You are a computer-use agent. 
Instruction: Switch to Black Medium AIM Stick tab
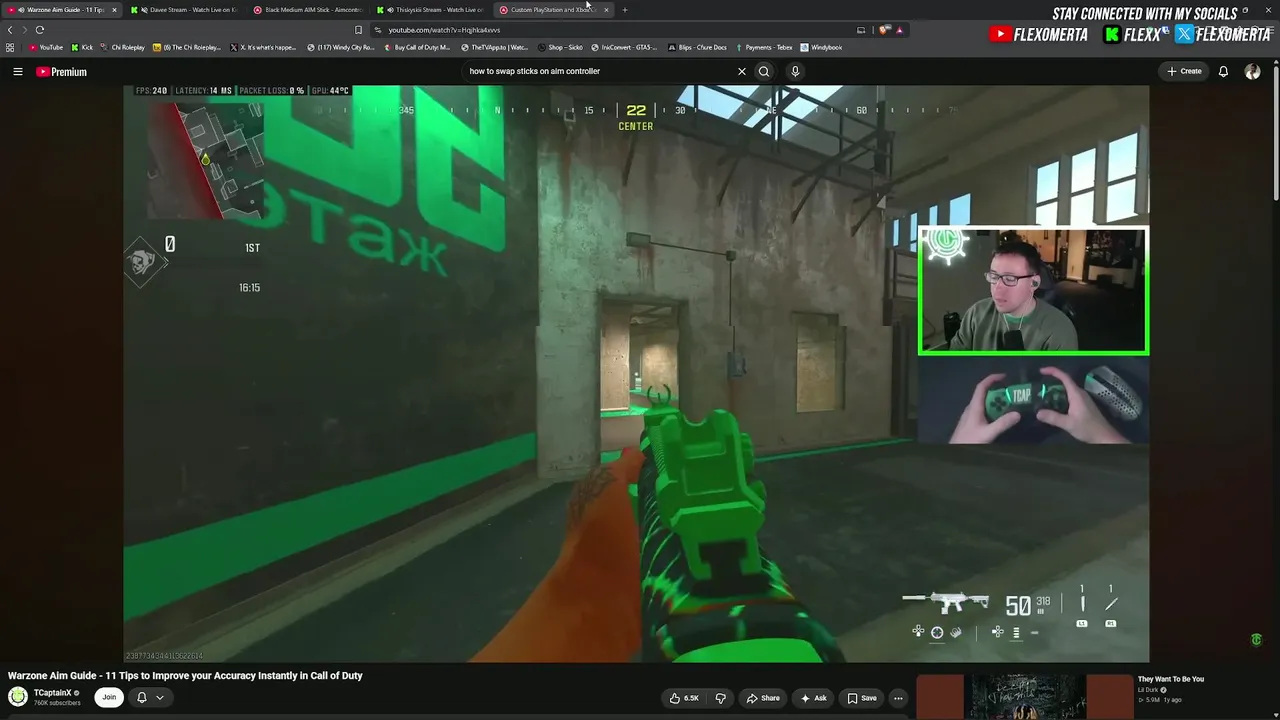[308, 10]
